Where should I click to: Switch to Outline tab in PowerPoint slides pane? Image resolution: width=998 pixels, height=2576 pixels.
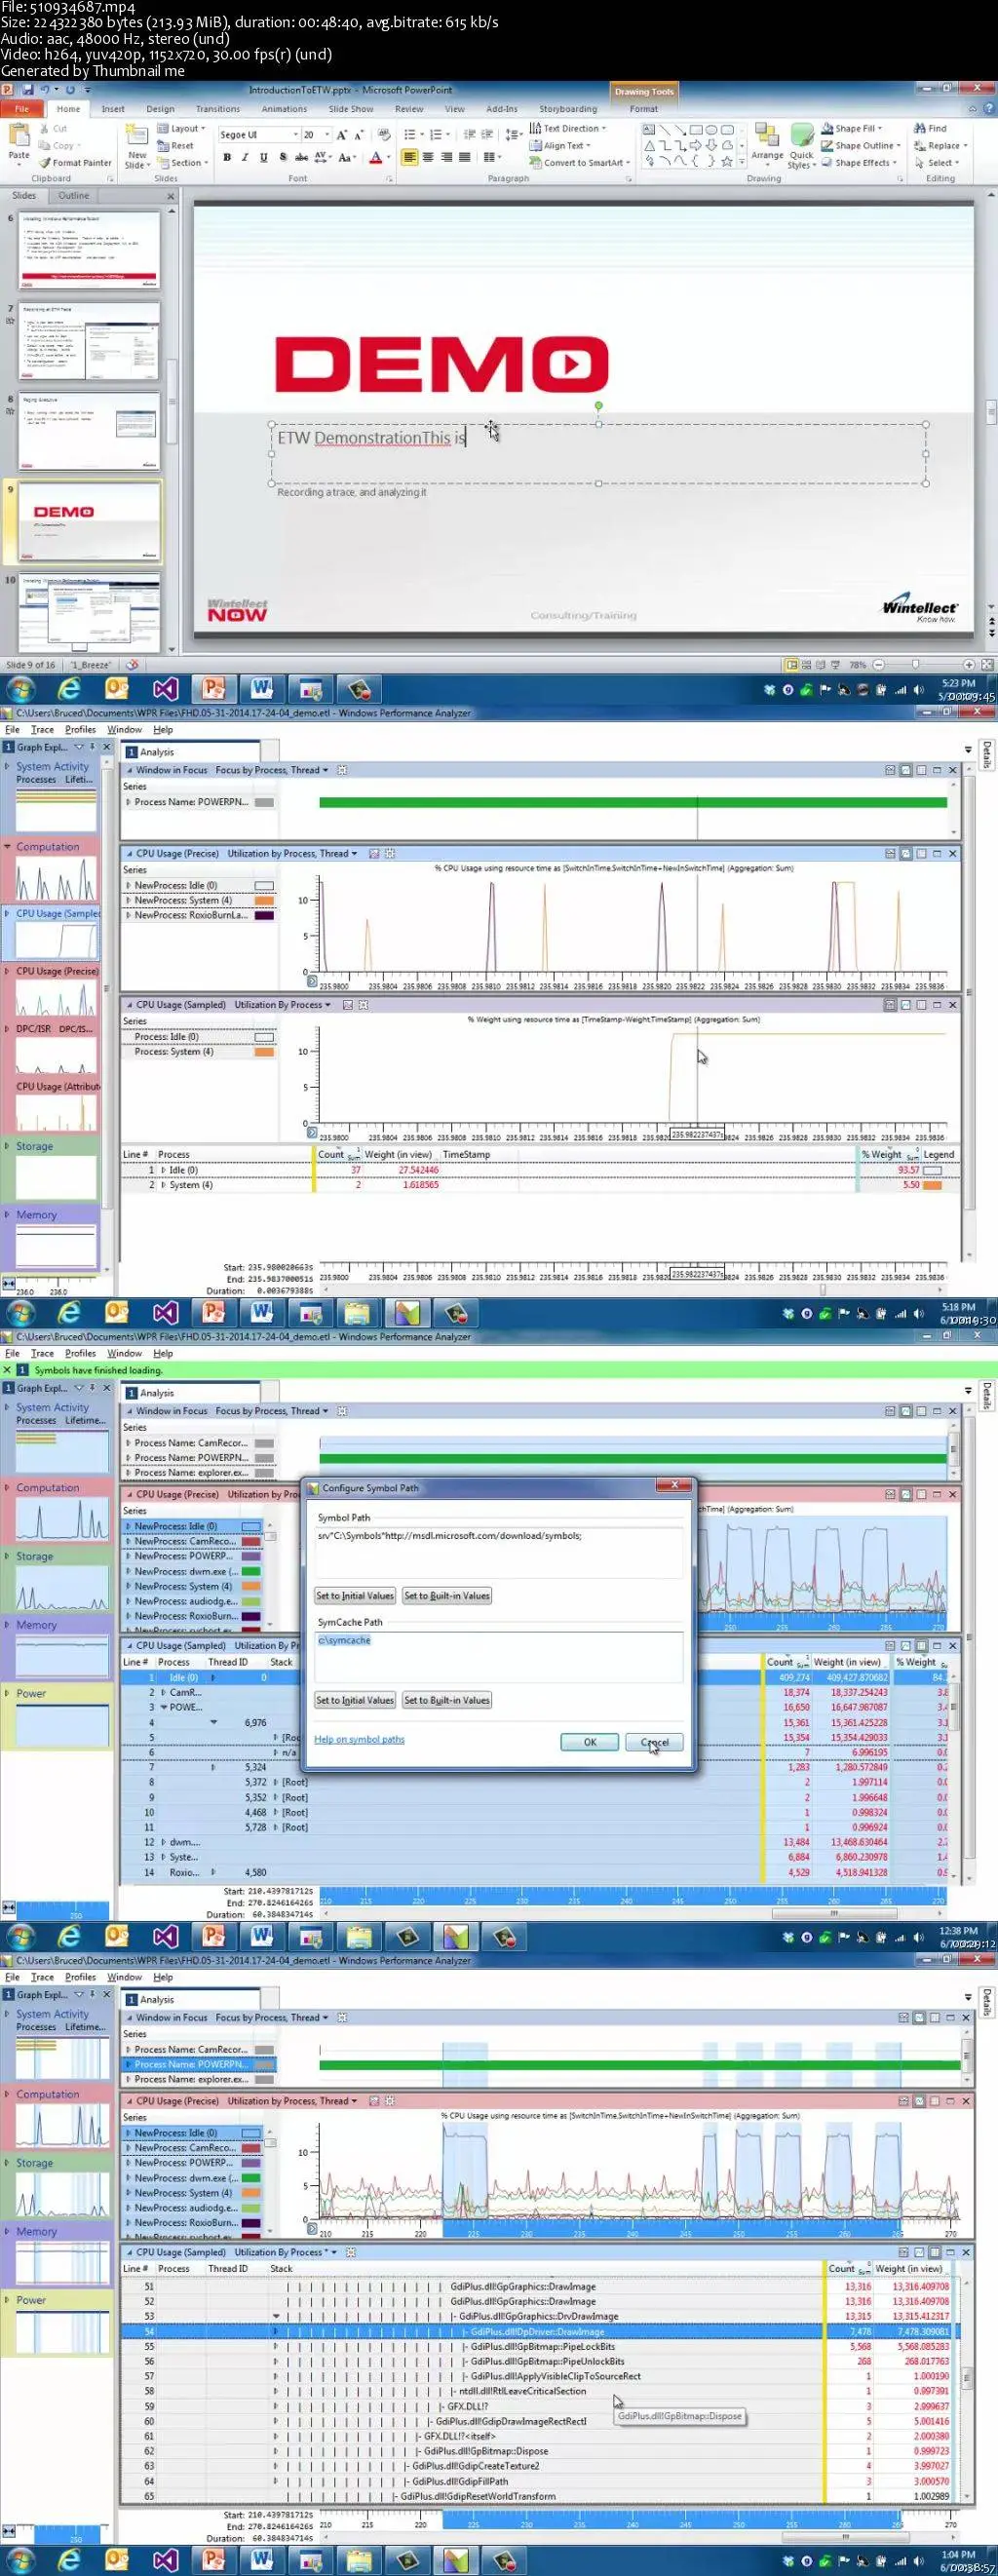73,196
